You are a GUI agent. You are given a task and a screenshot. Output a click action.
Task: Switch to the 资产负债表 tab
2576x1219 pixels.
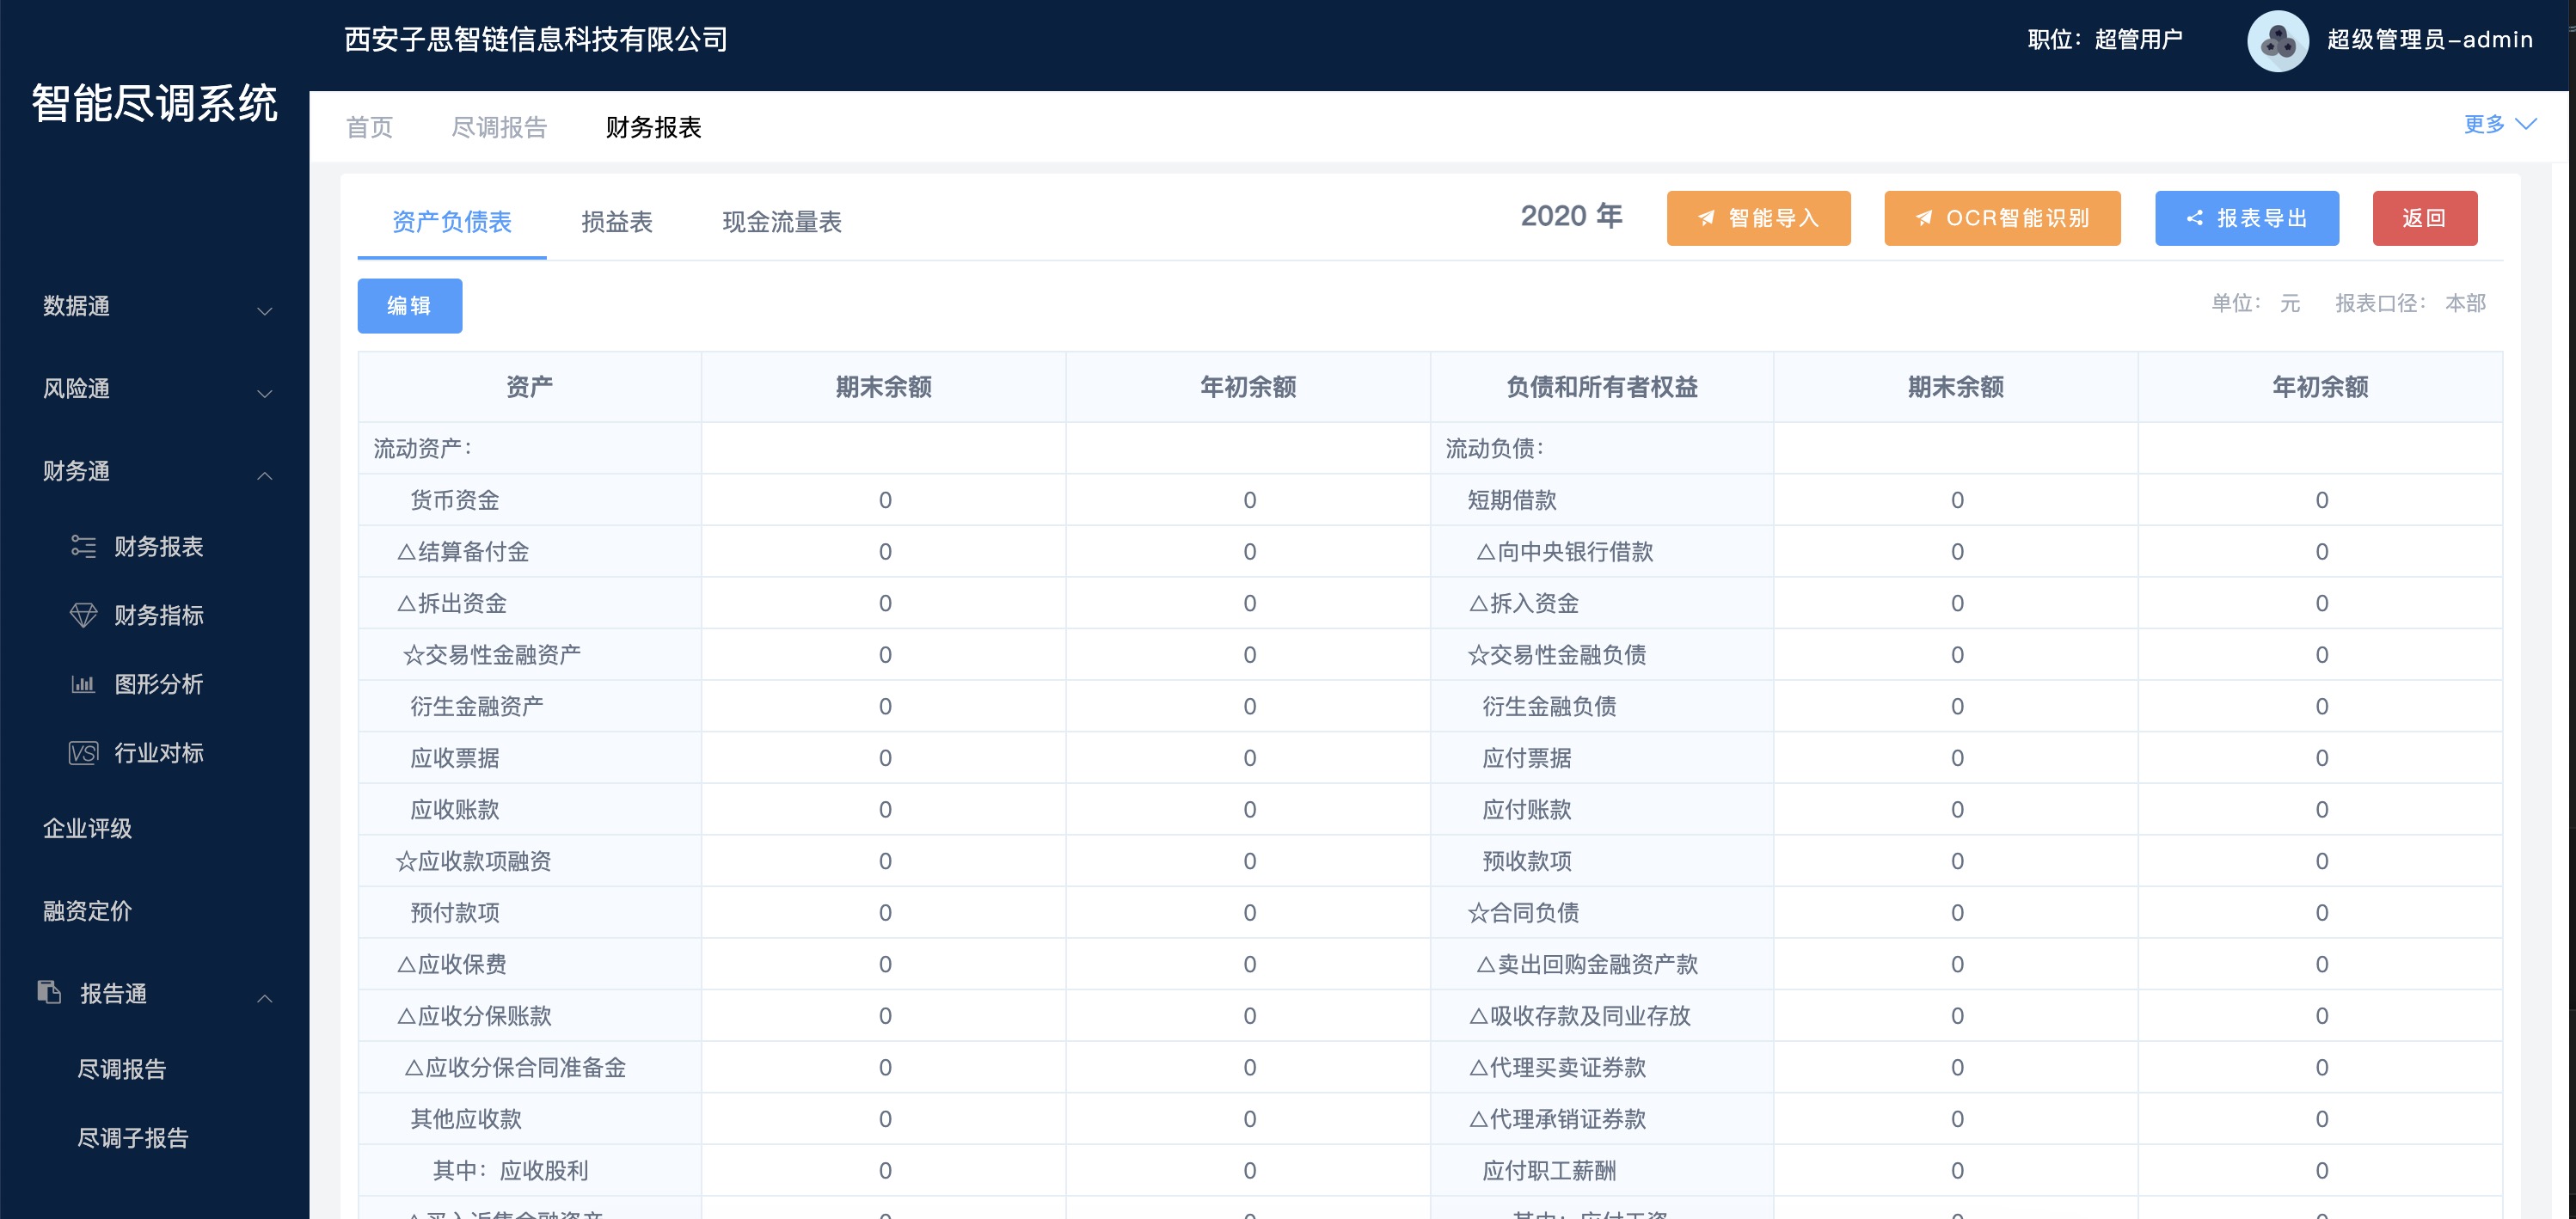(x=452, y=222)
